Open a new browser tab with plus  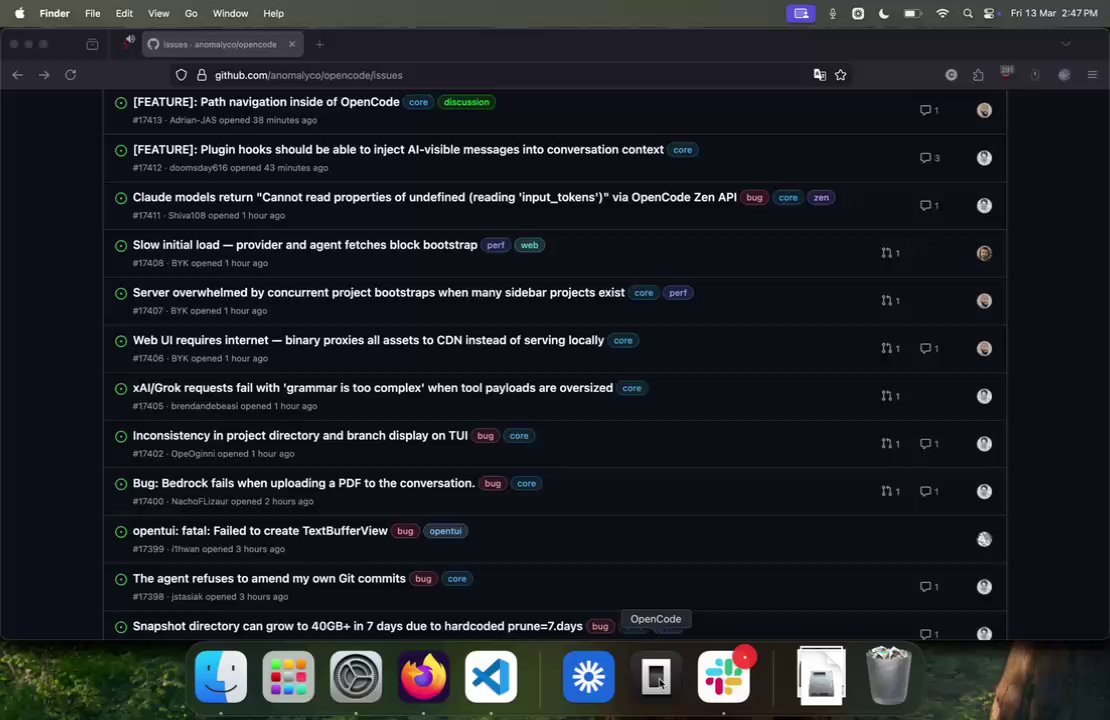point(320,44)
